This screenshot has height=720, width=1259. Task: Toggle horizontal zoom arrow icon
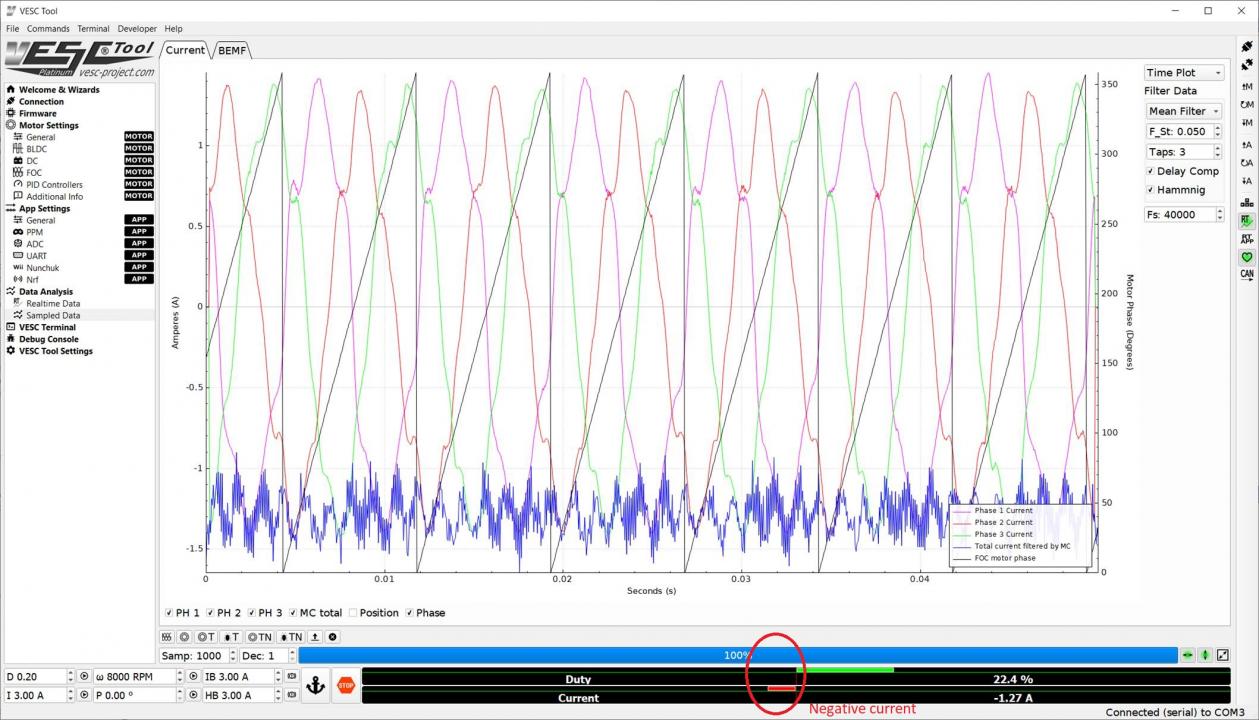tap(1188, 655)
